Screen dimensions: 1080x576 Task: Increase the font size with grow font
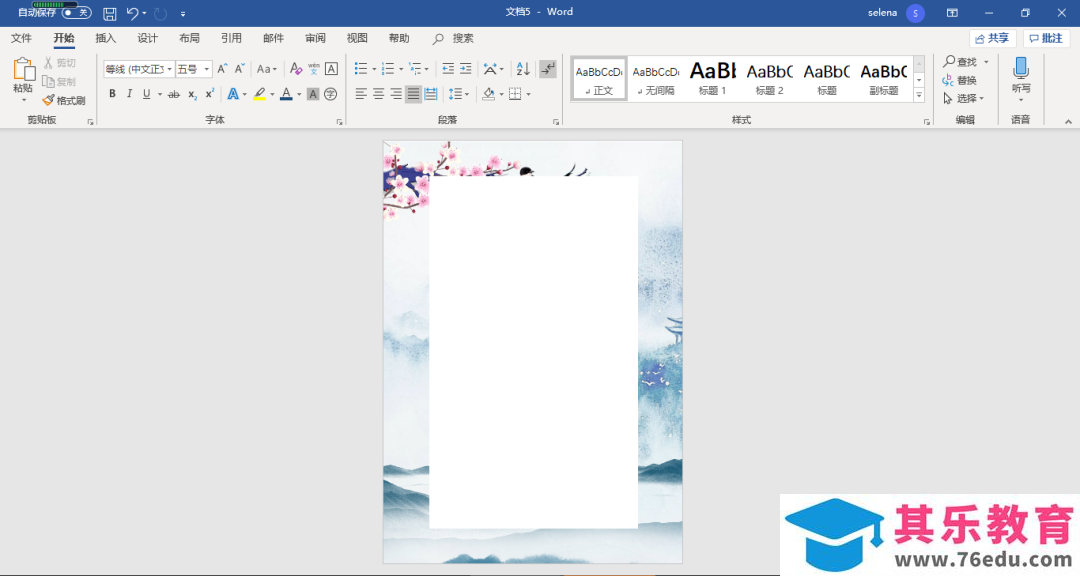tap(222, 69)
